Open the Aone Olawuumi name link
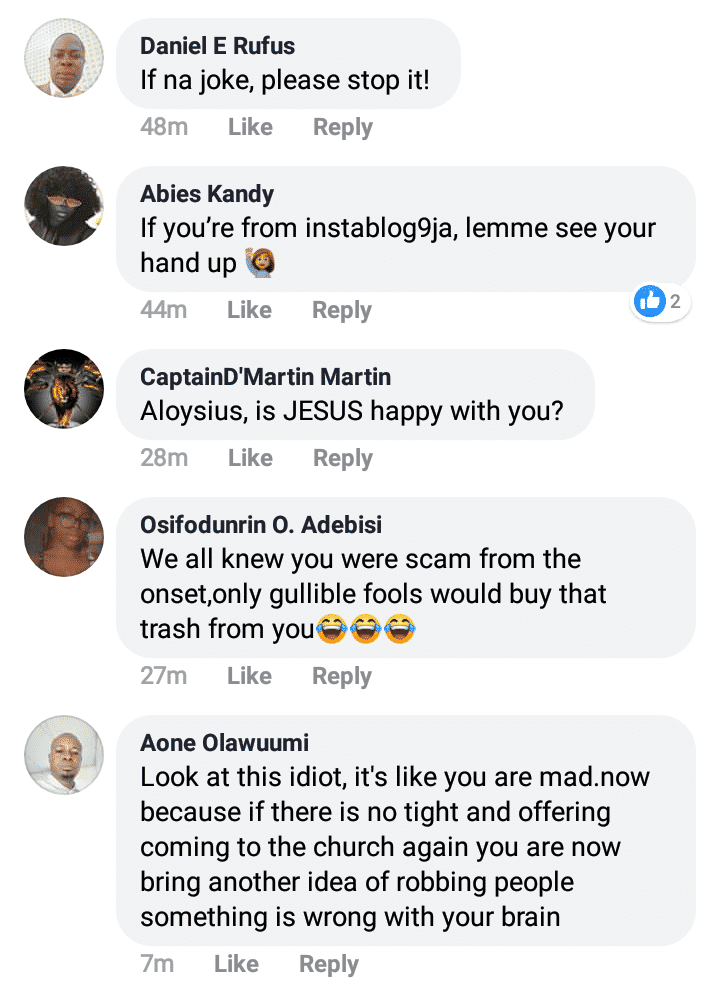Viewport: 720px width, 988px height. [x=224, y=742]
